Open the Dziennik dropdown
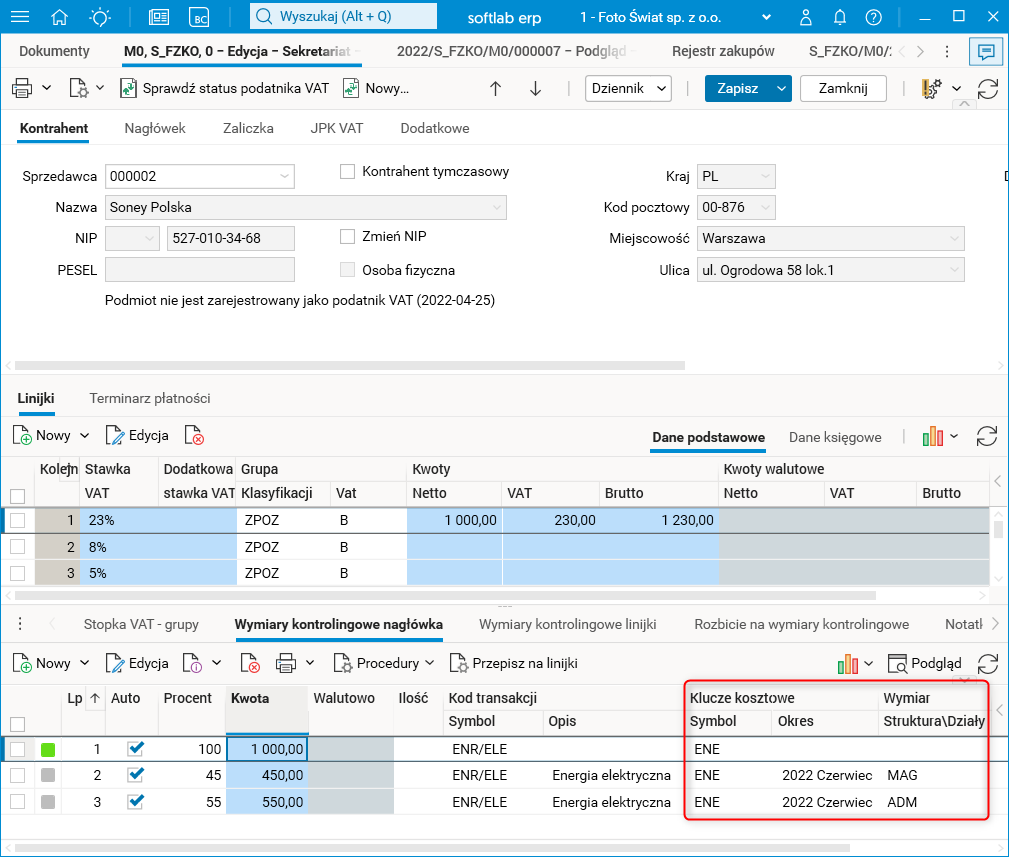Viewport: 1009px width, 857px height. pos(628,88)
